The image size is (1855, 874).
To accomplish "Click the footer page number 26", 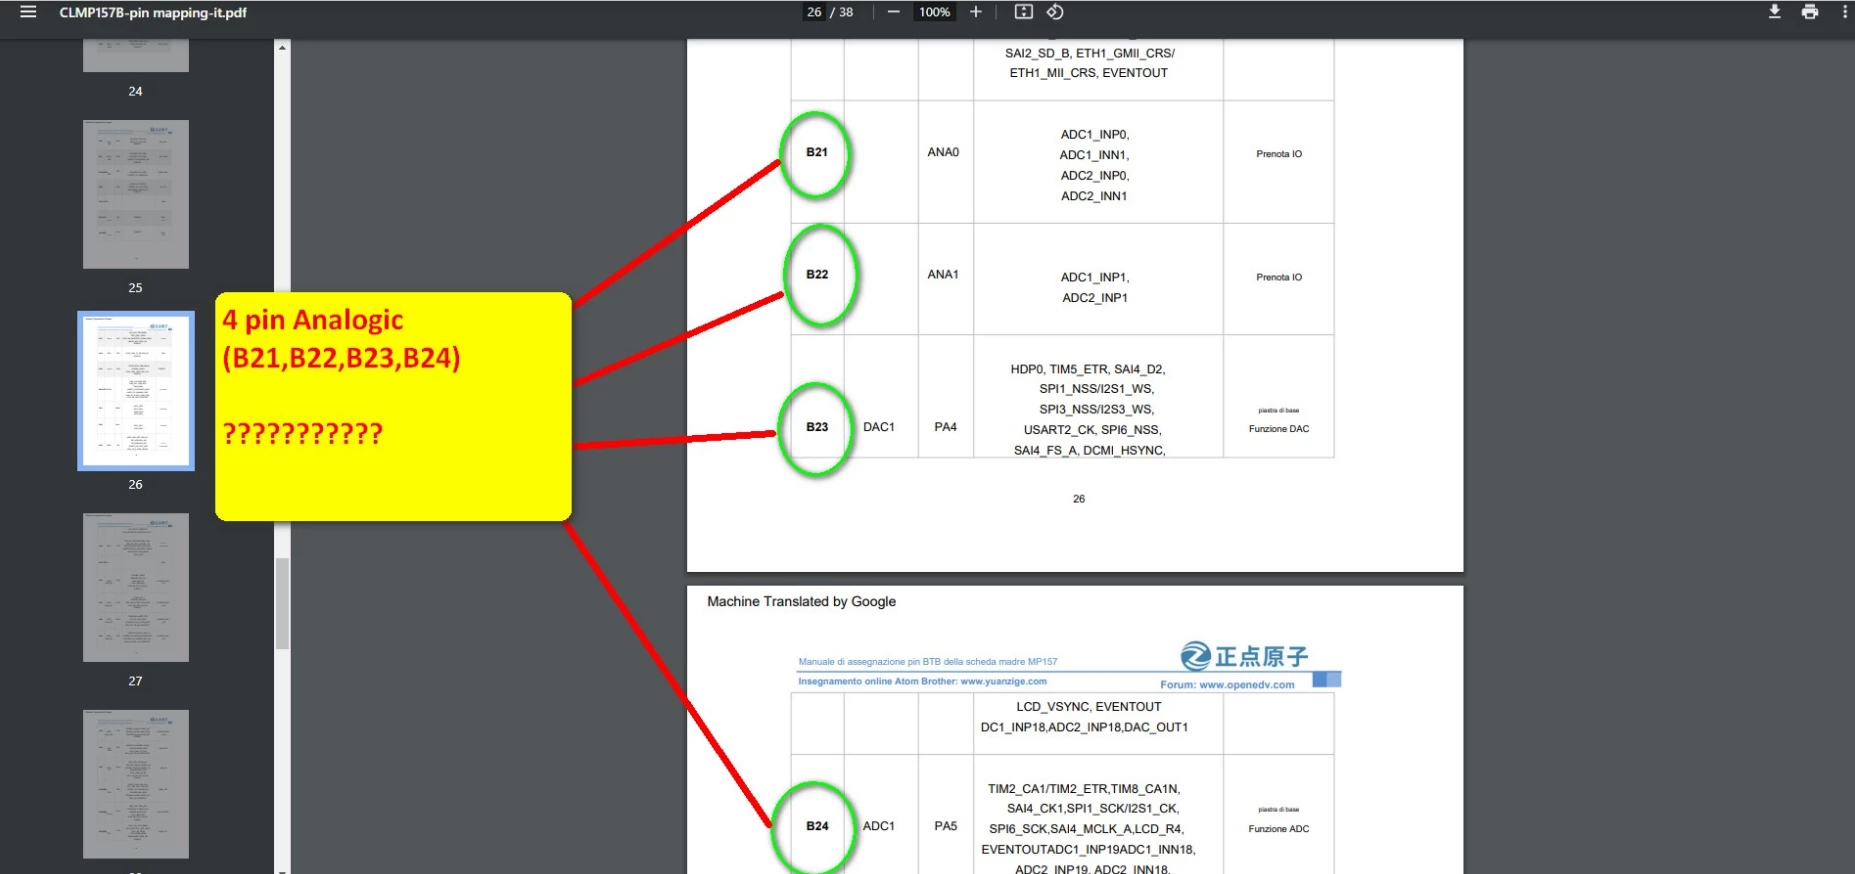I will click(x=1079, y=499).
